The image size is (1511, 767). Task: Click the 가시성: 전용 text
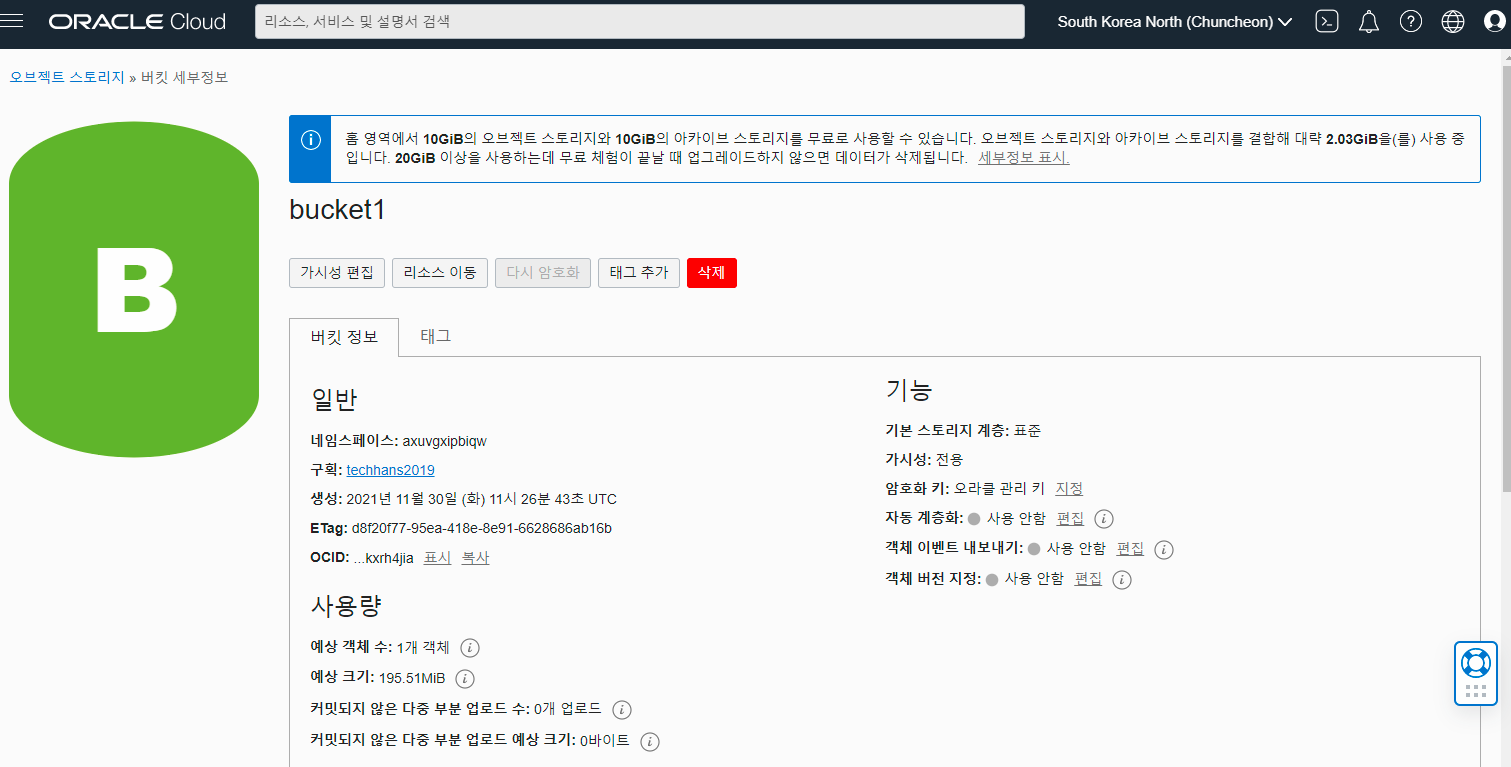[x=924, y=460]
